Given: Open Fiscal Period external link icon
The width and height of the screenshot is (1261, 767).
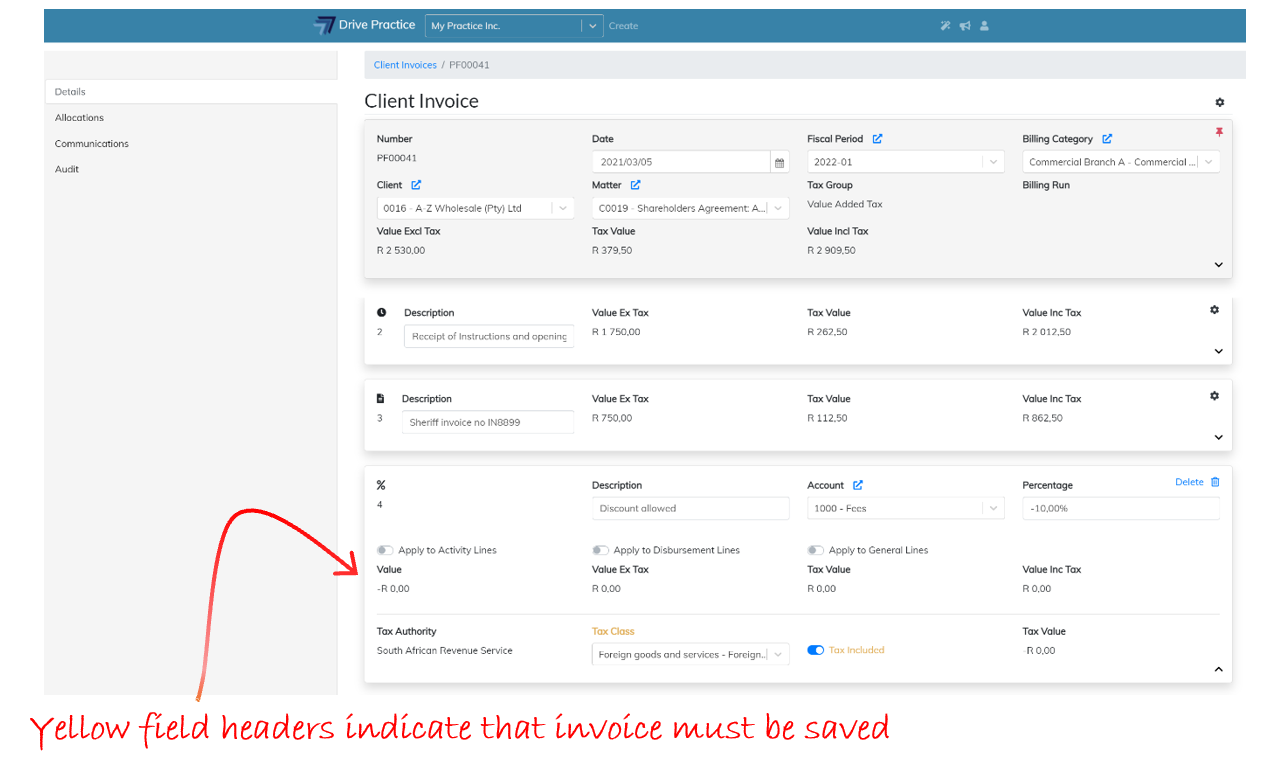Looking at the screenshot, I should pos(877,139).
